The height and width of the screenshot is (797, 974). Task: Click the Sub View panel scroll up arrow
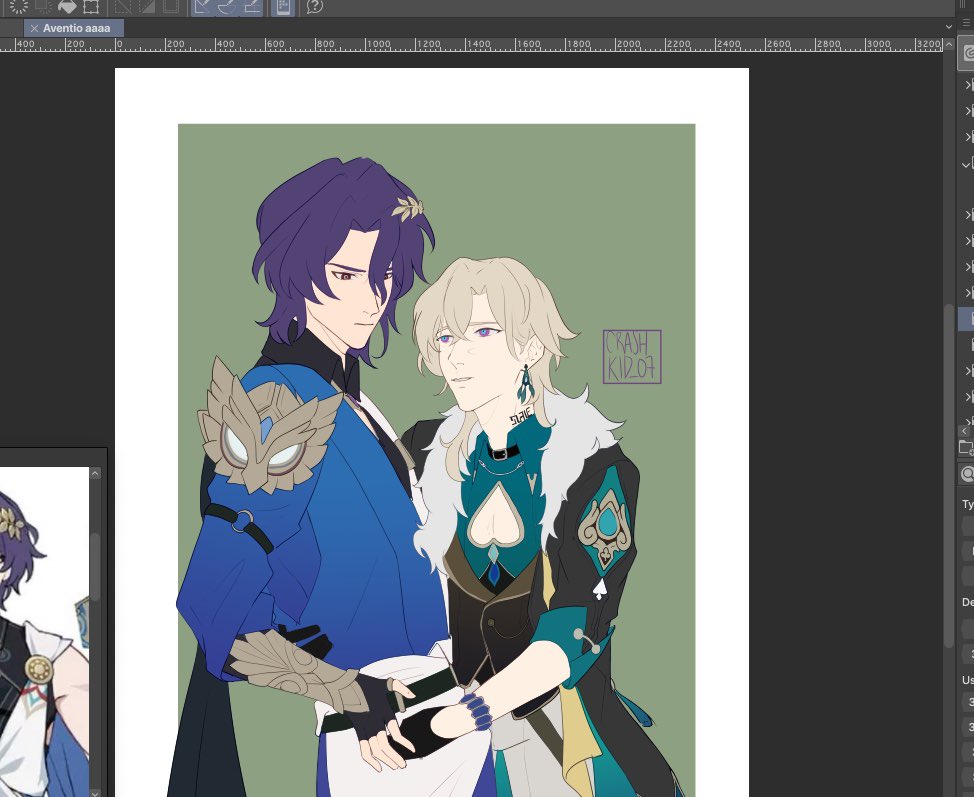click(95, 473)
